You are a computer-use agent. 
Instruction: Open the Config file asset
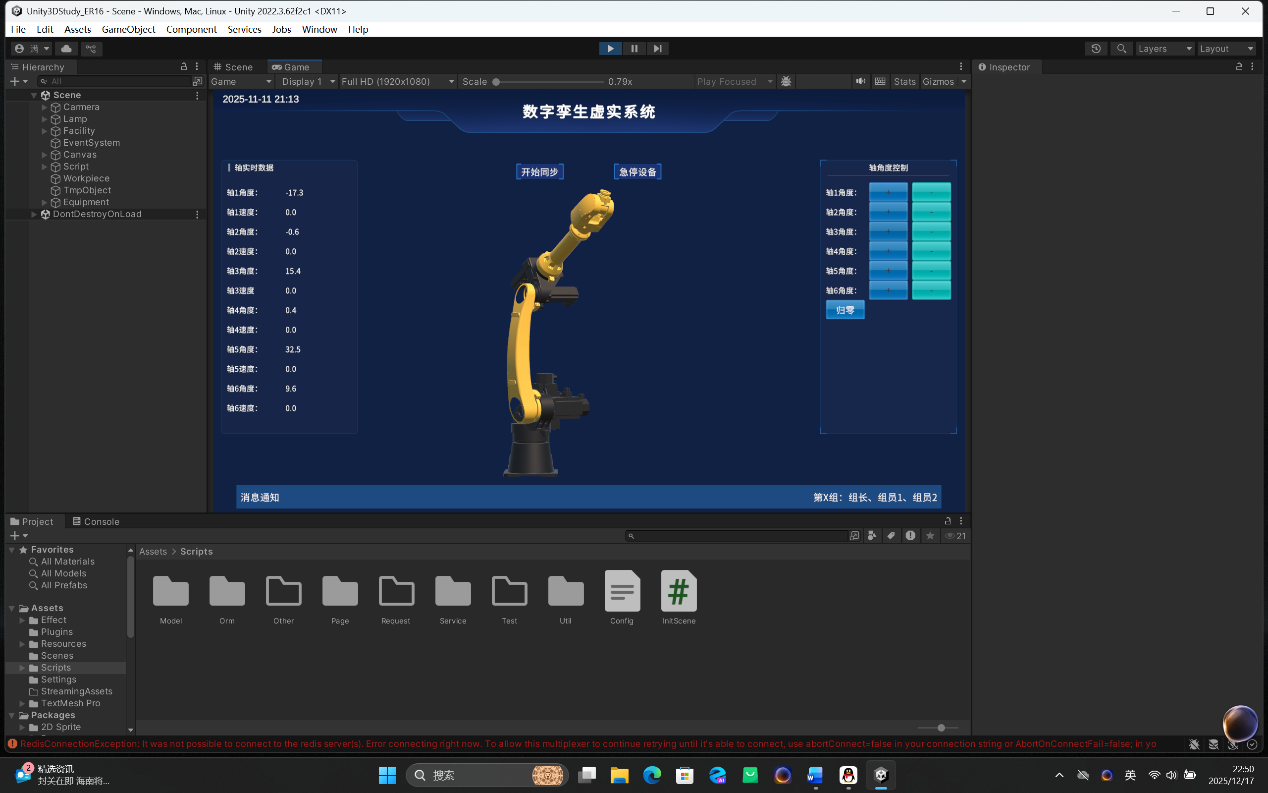[622, 598]
